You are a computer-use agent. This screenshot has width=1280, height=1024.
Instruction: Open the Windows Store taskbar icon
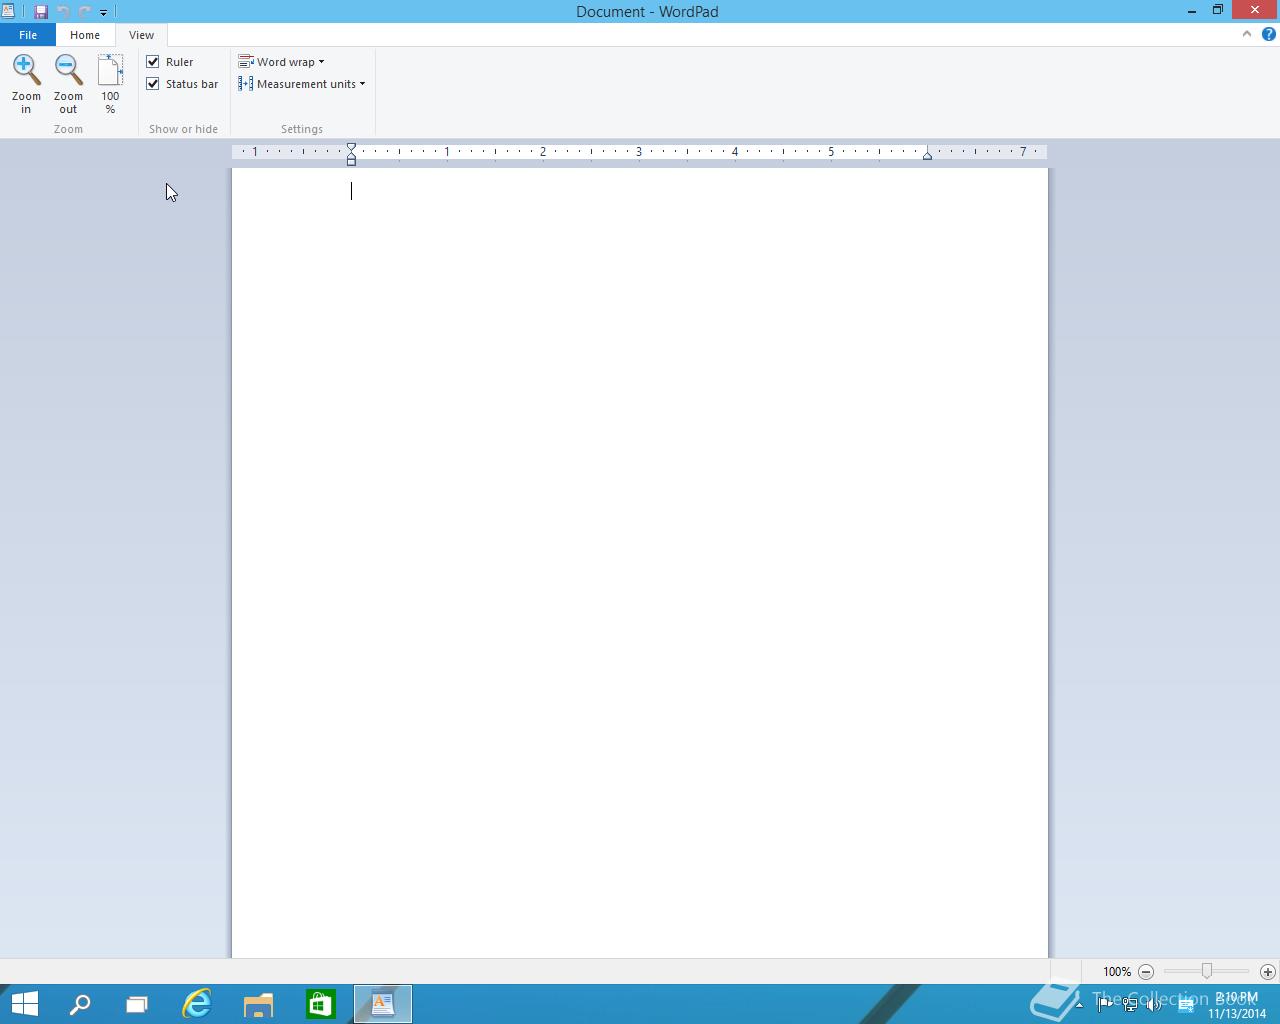point(320,1004)
